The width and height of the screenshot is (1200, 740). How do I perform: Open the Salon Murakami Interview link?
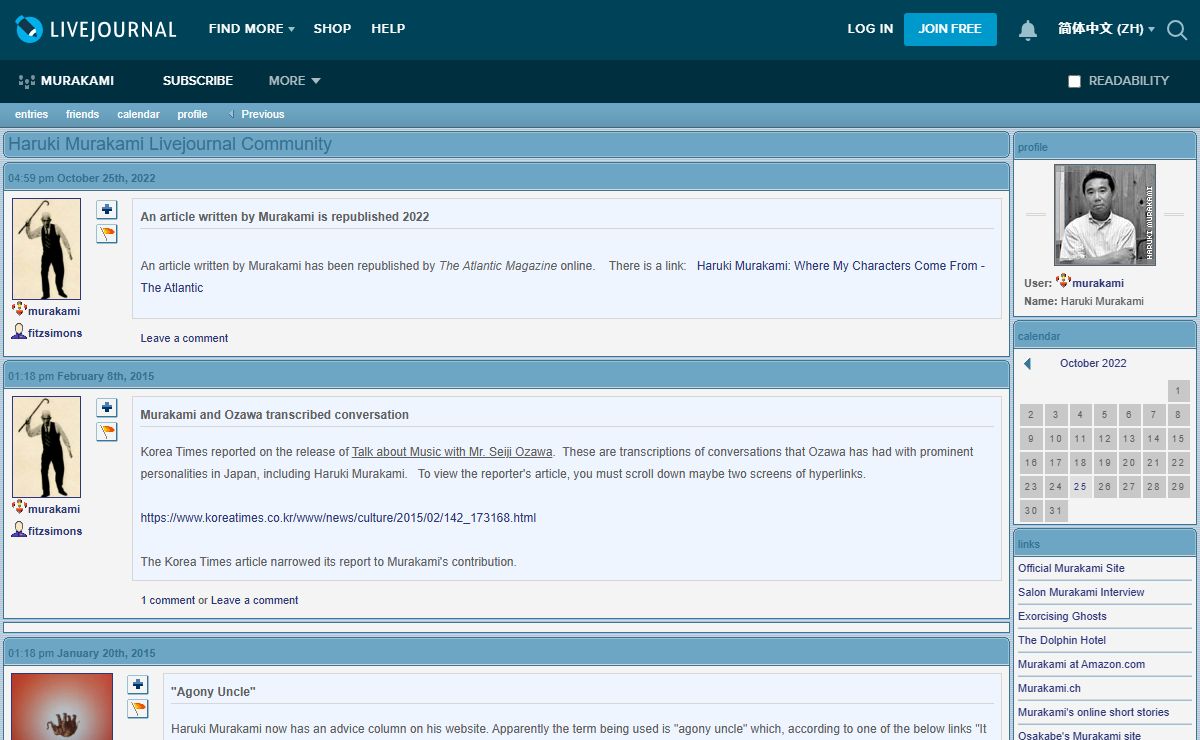[x=1081, y=592]
